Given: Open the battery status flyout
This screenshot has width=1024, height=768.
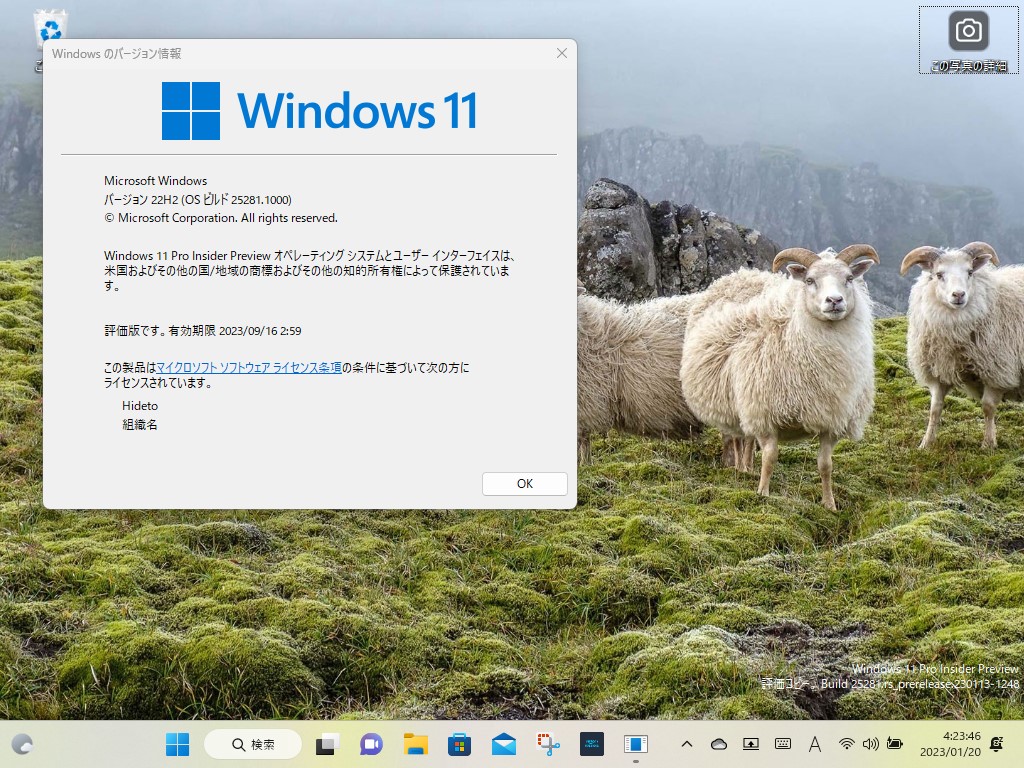Looking at the screenshot, I should tap(894, 744).
